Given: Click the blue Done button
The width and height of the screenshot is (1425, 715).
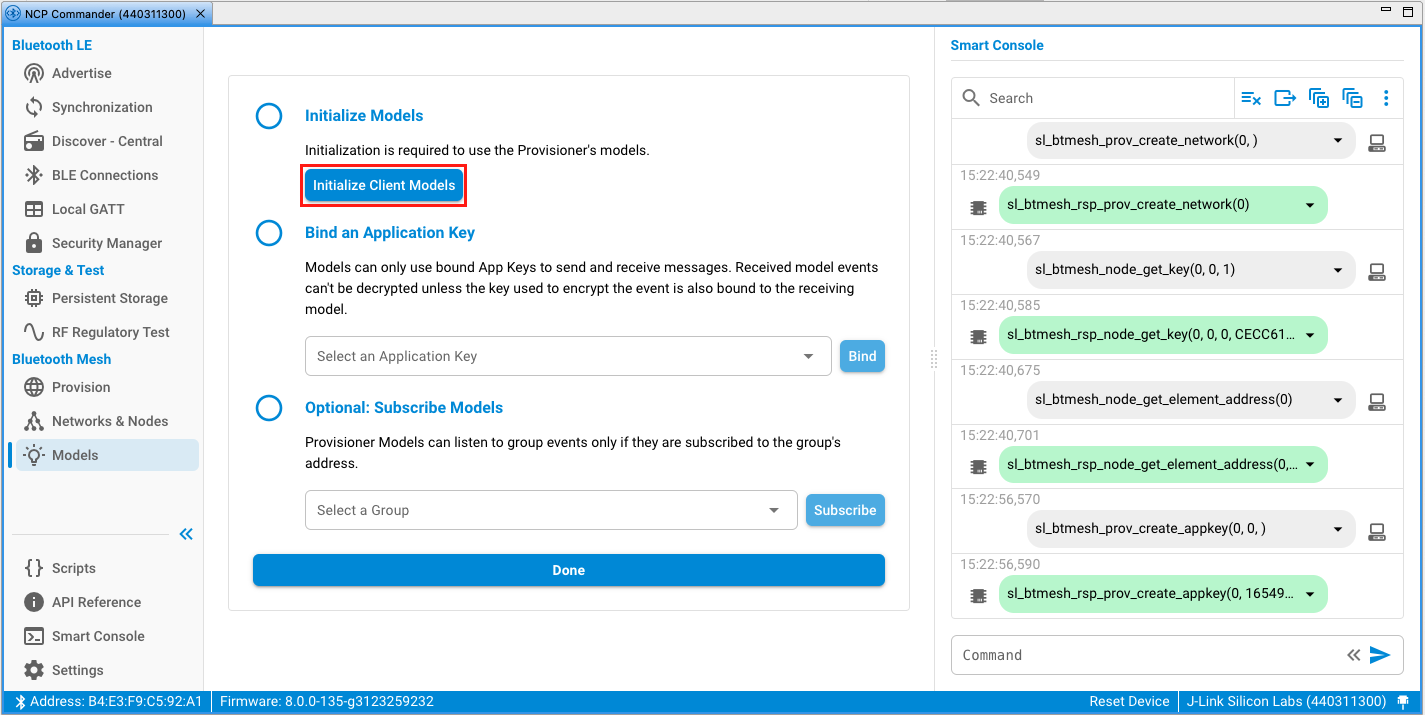Looking at the screenshot, I should [x=568, y=570].
